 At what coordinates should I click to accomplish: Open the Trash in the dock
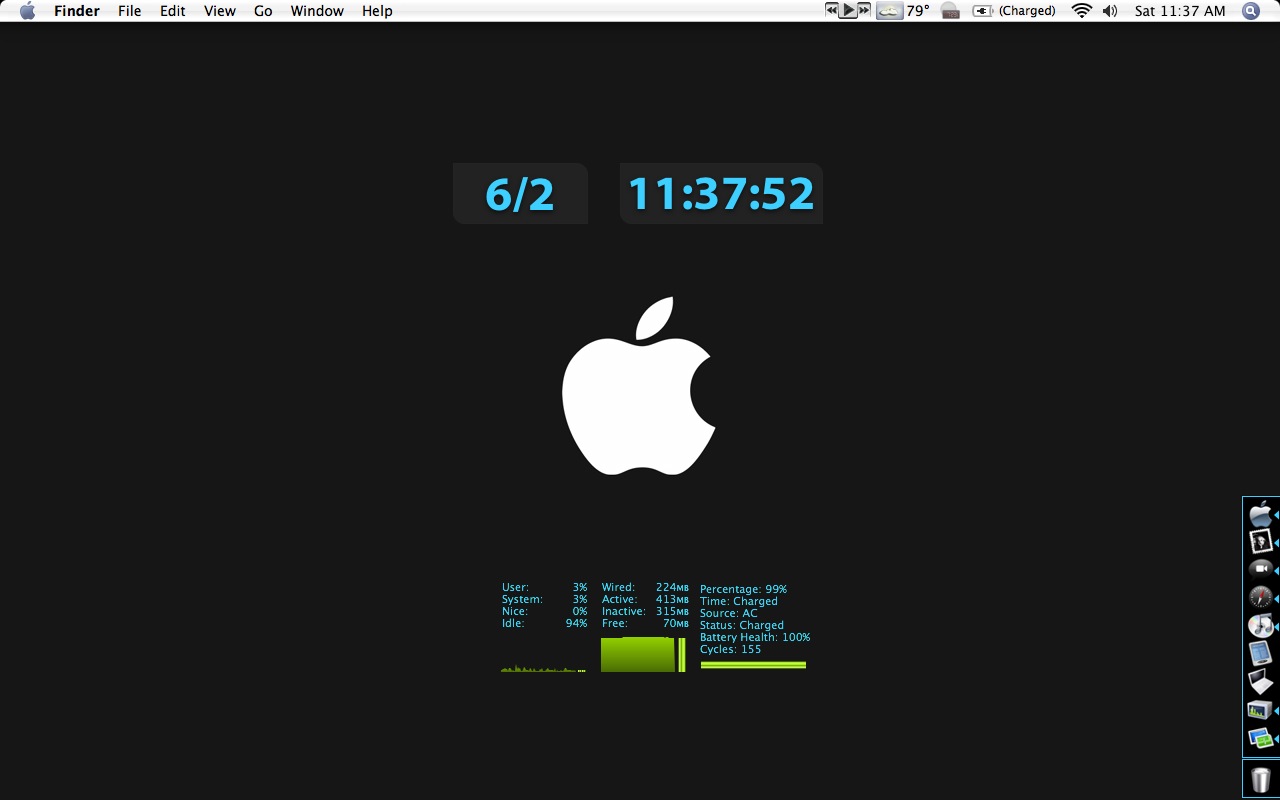click(1261, 780)
